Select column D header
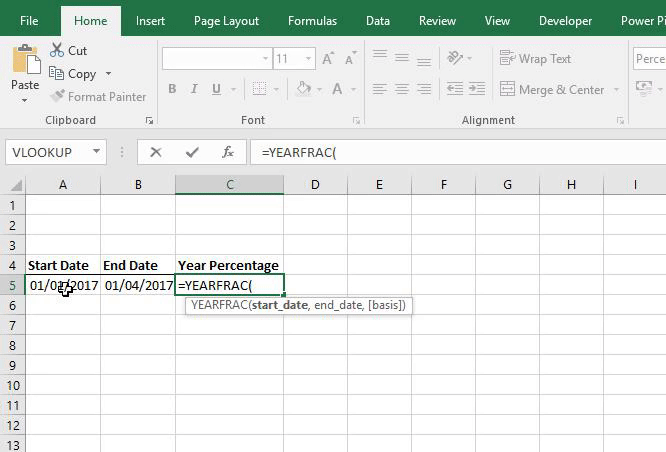 tap(315, 184)
